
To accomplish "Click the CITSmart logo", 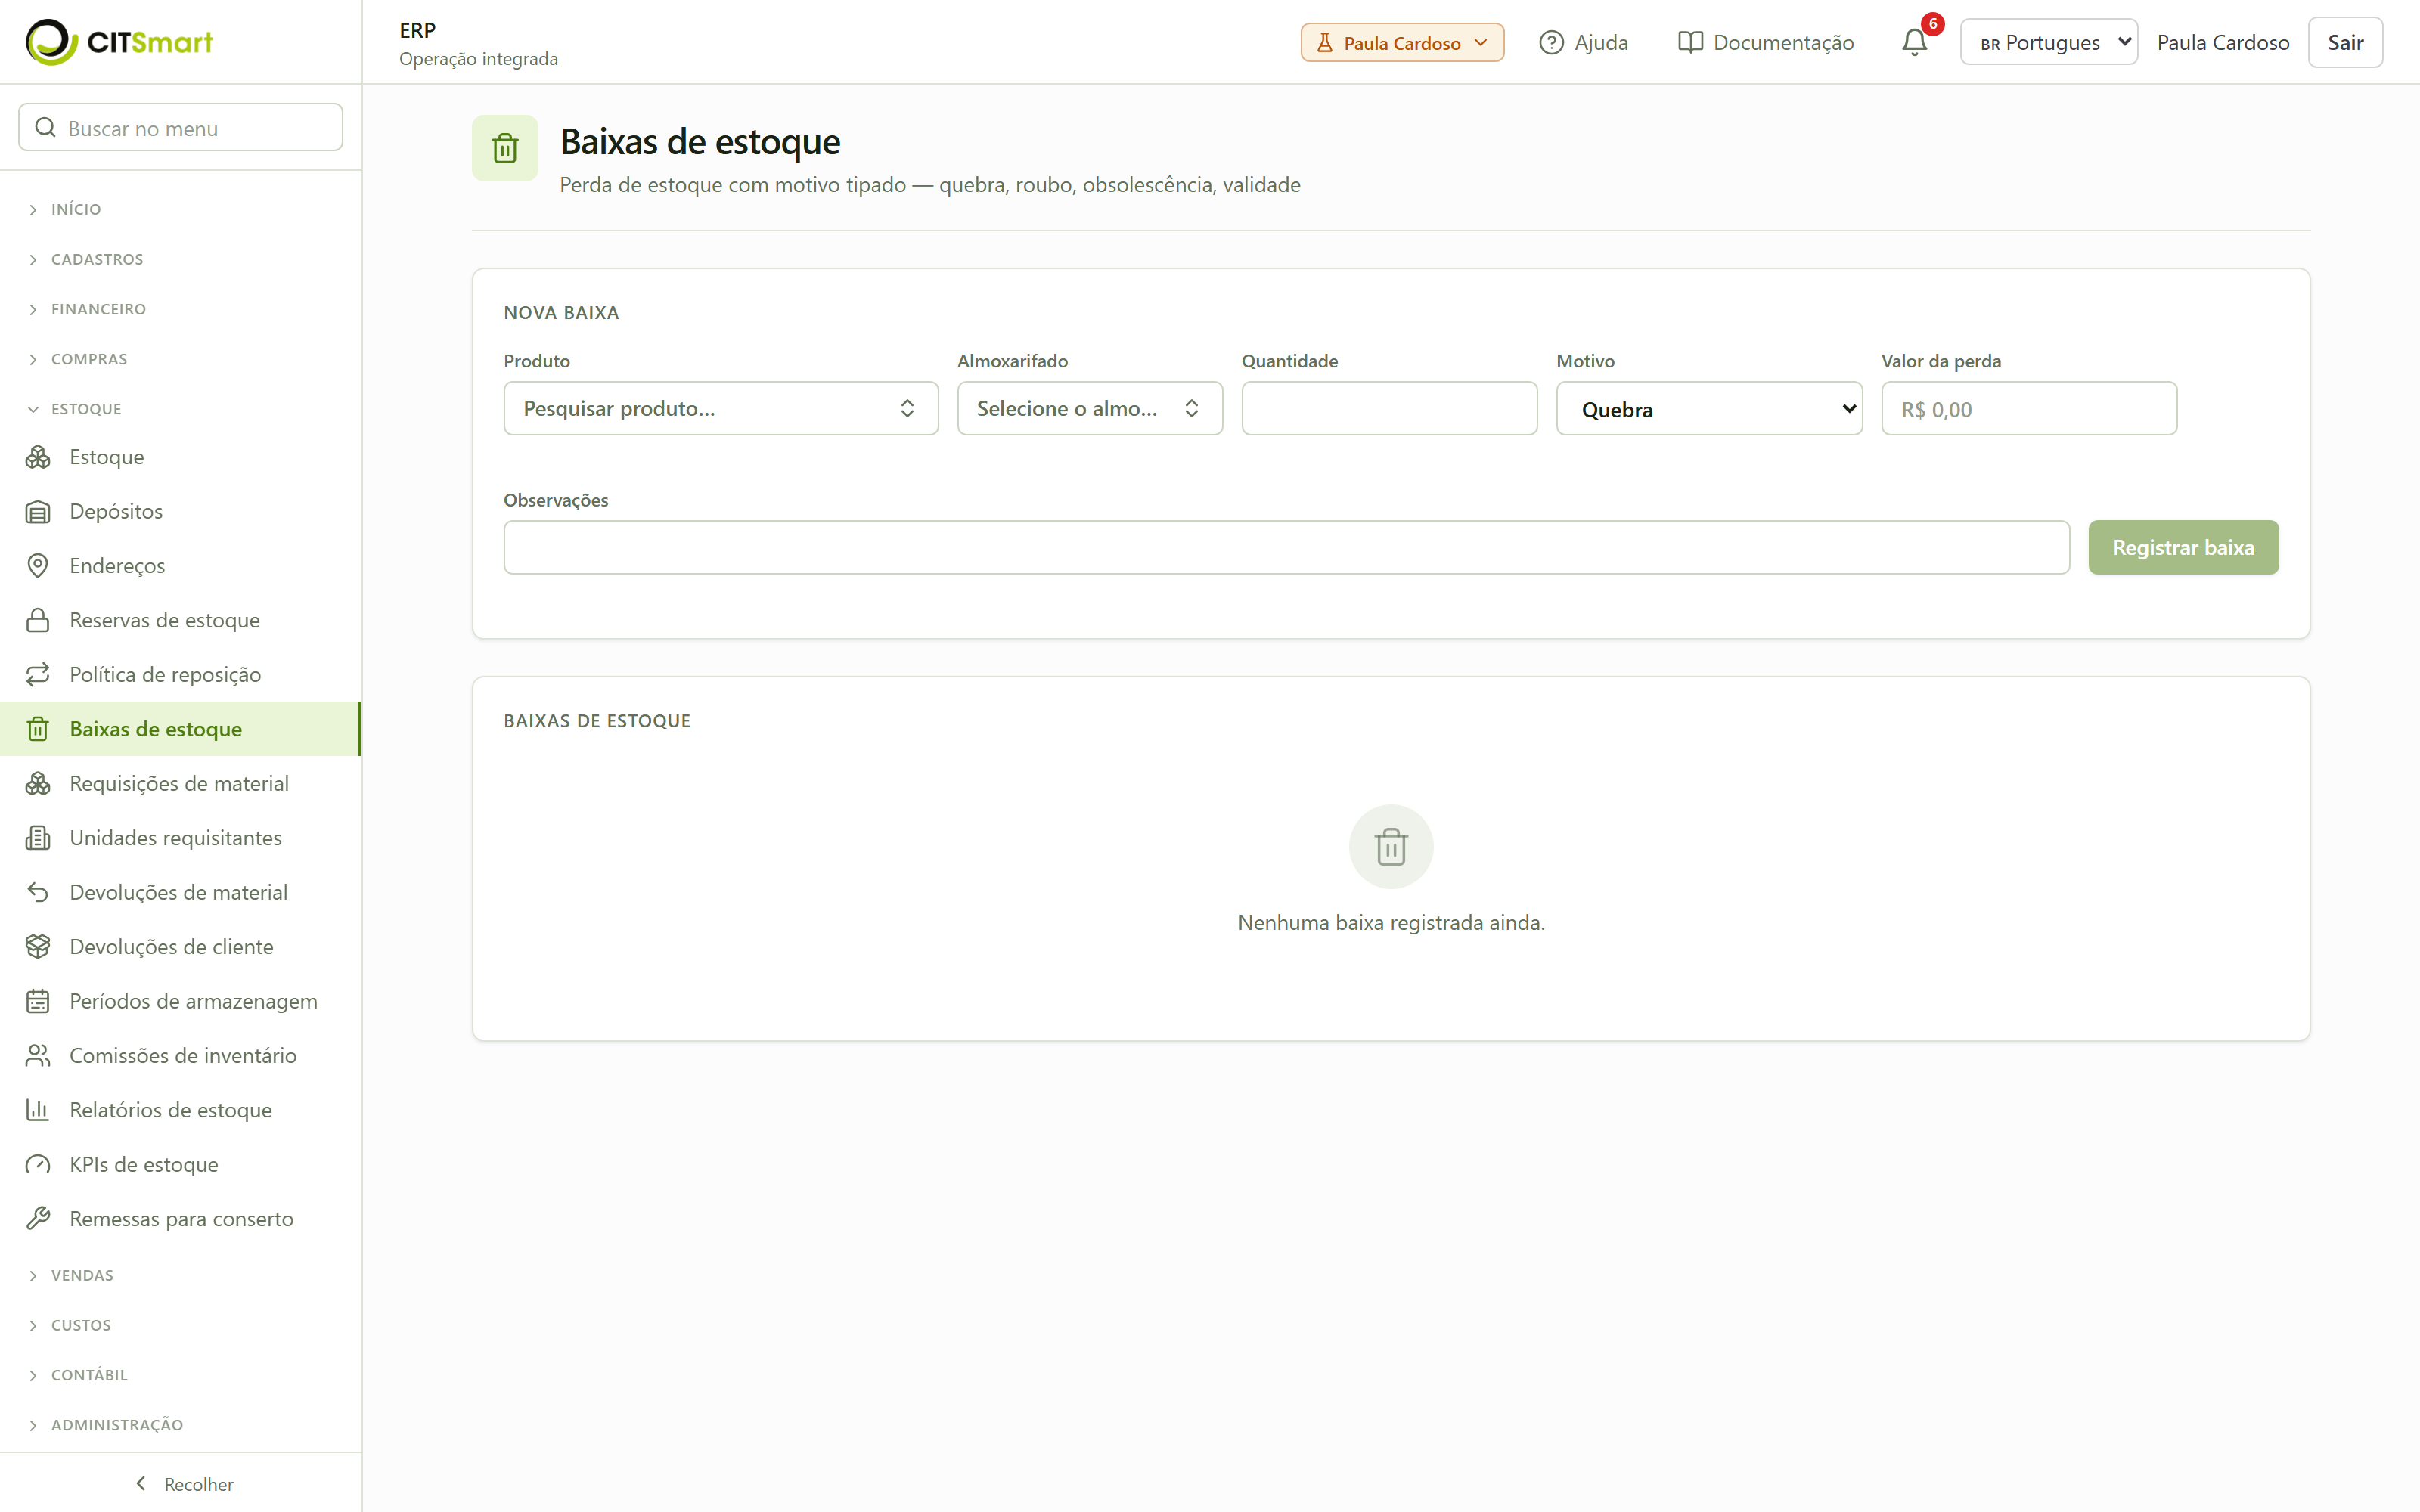I will 119,42.
